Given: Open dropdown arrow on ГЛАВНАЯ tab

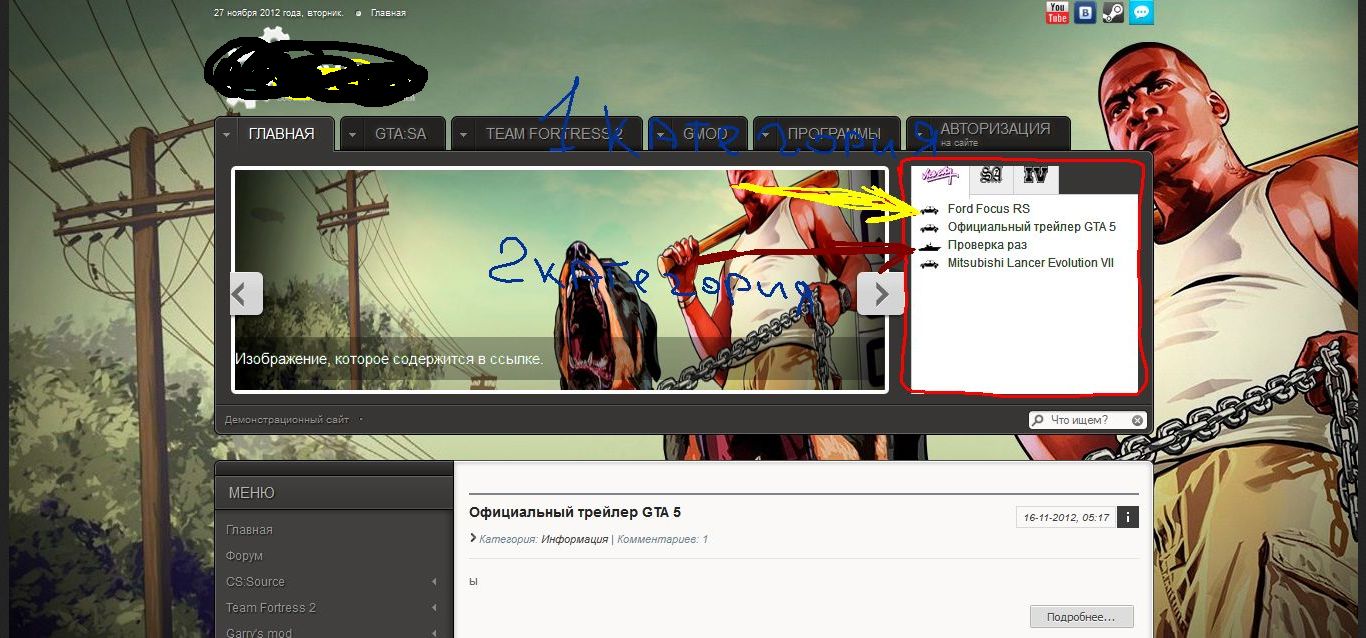Looking at the screenshot, I should [x=227, y=134].
